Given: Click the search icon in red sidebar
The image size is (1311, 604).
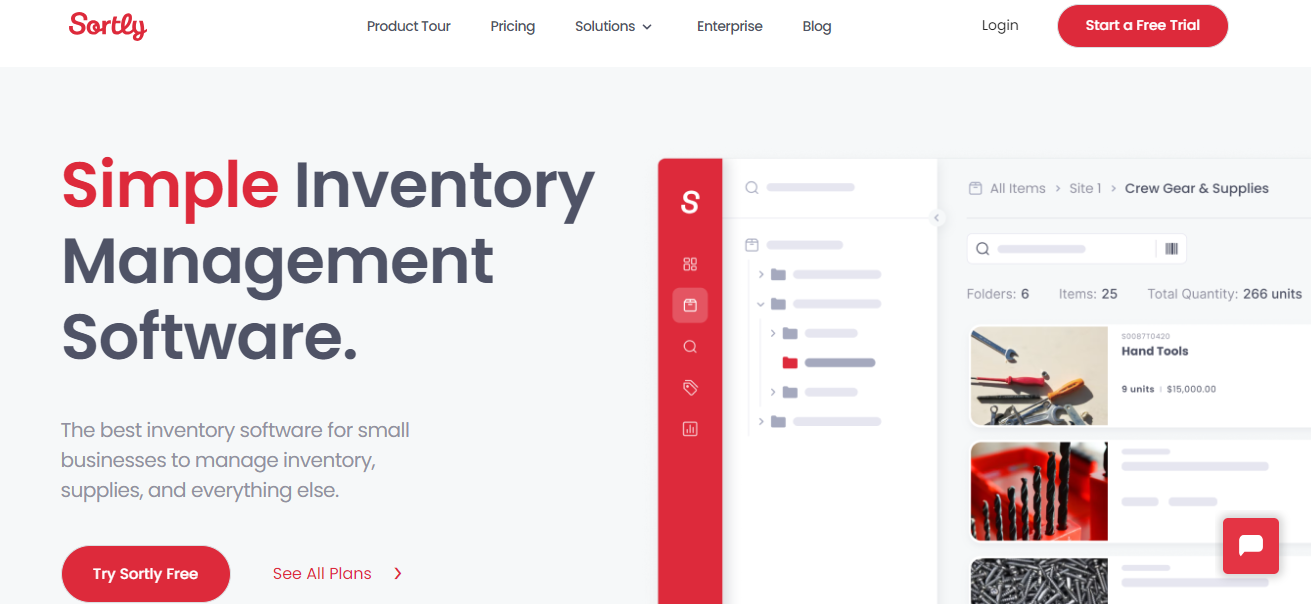Looking at the screenshot, I should [690, 347].
